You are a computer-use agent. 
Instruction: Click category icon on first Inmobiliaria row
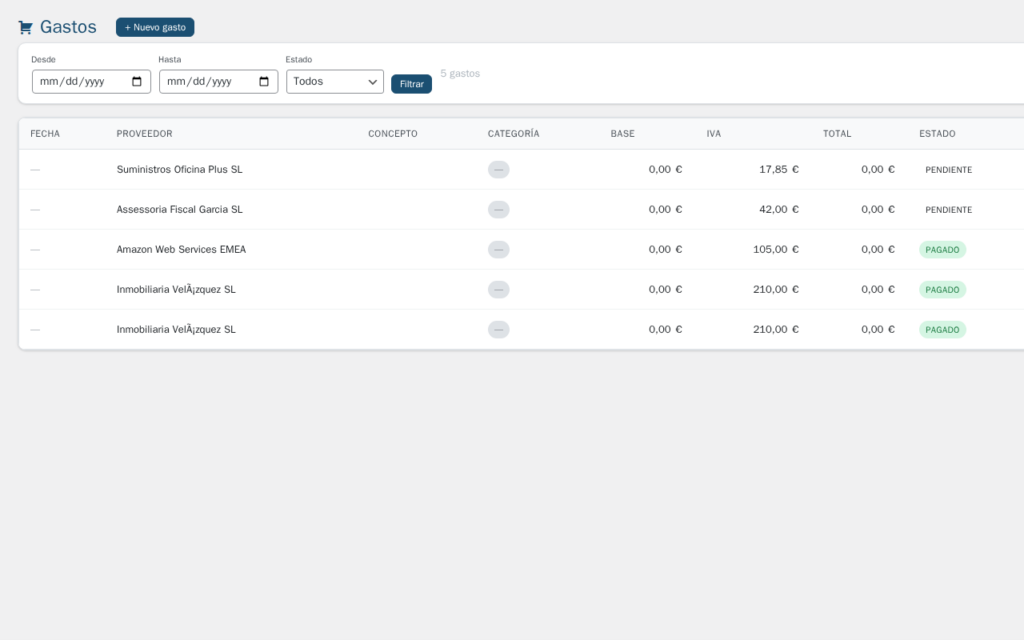coord(498,289)
